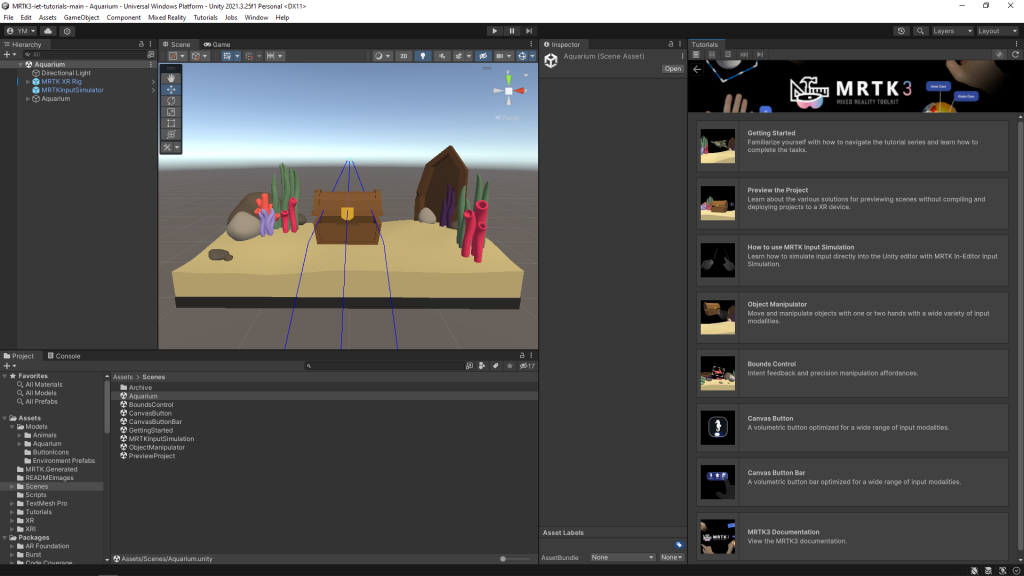1024x576 pixels.
Task: Select the Rect tool in Scene toolbar
Action: (171, 123)
